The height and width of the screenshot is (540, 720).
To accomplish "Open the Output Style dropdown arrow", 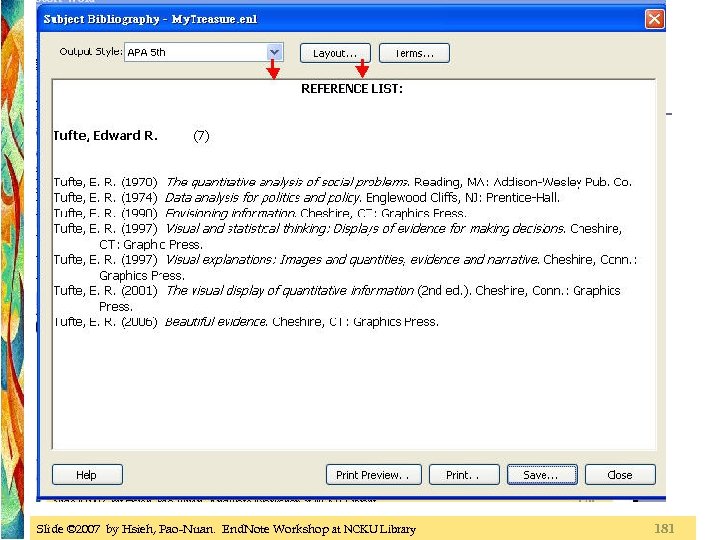I will click(275, 52).
